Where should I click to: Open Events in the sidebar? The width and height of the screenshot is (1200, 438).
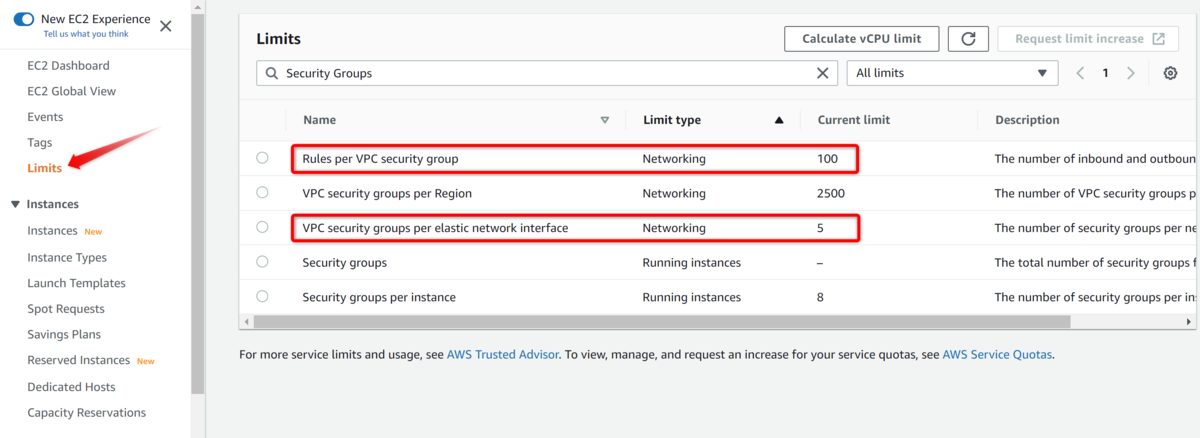pyautogui.click(x=45, y=117)
